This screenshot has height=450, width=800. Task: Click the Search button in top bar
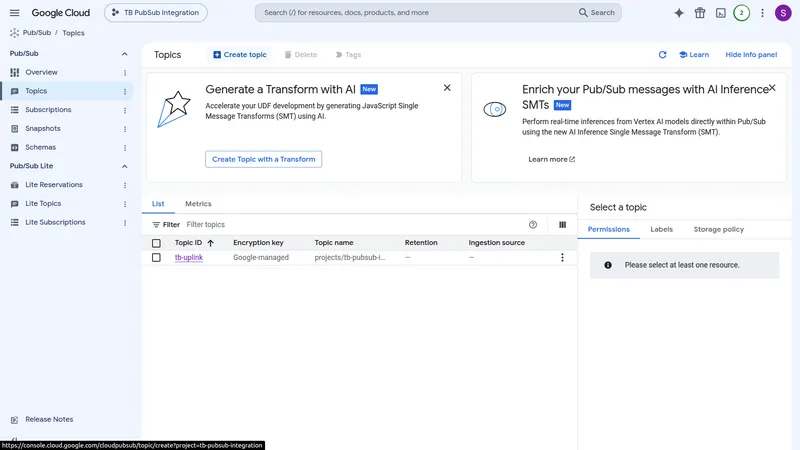[597, 13]
